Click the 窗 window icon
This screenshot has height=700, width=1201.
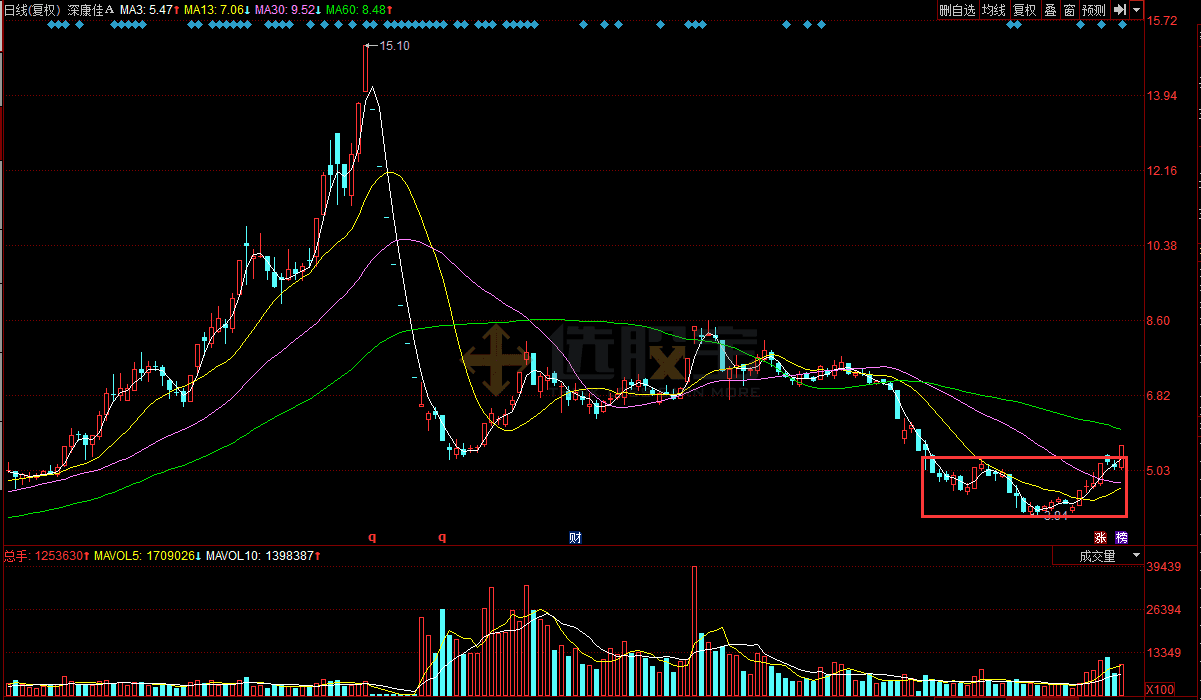point(1069,10)
